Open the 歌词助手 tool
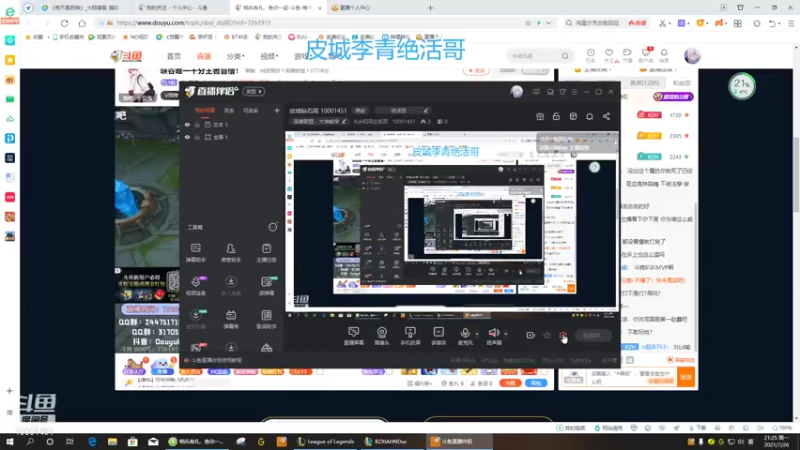 click(x=266, y=319)
